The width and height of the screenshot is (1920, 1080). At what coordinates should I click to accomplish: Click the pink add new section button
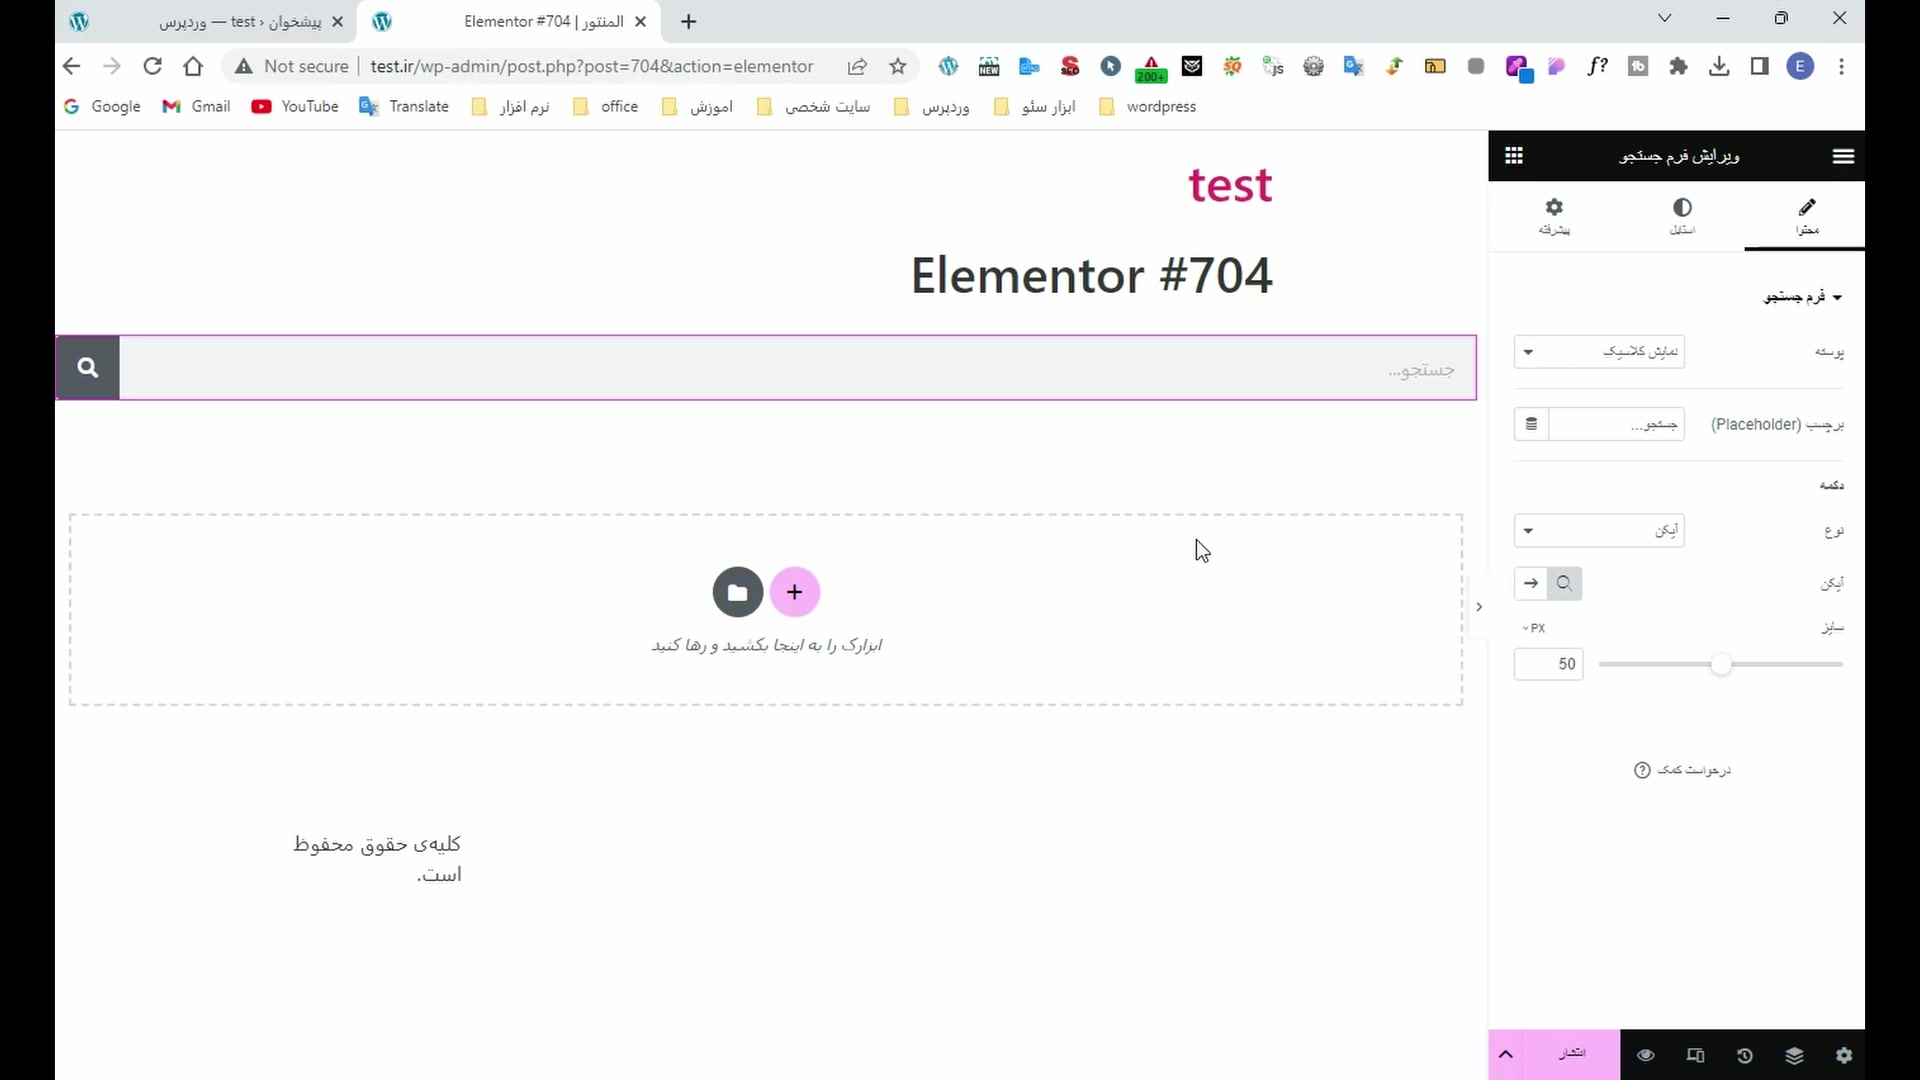[795, 592]
